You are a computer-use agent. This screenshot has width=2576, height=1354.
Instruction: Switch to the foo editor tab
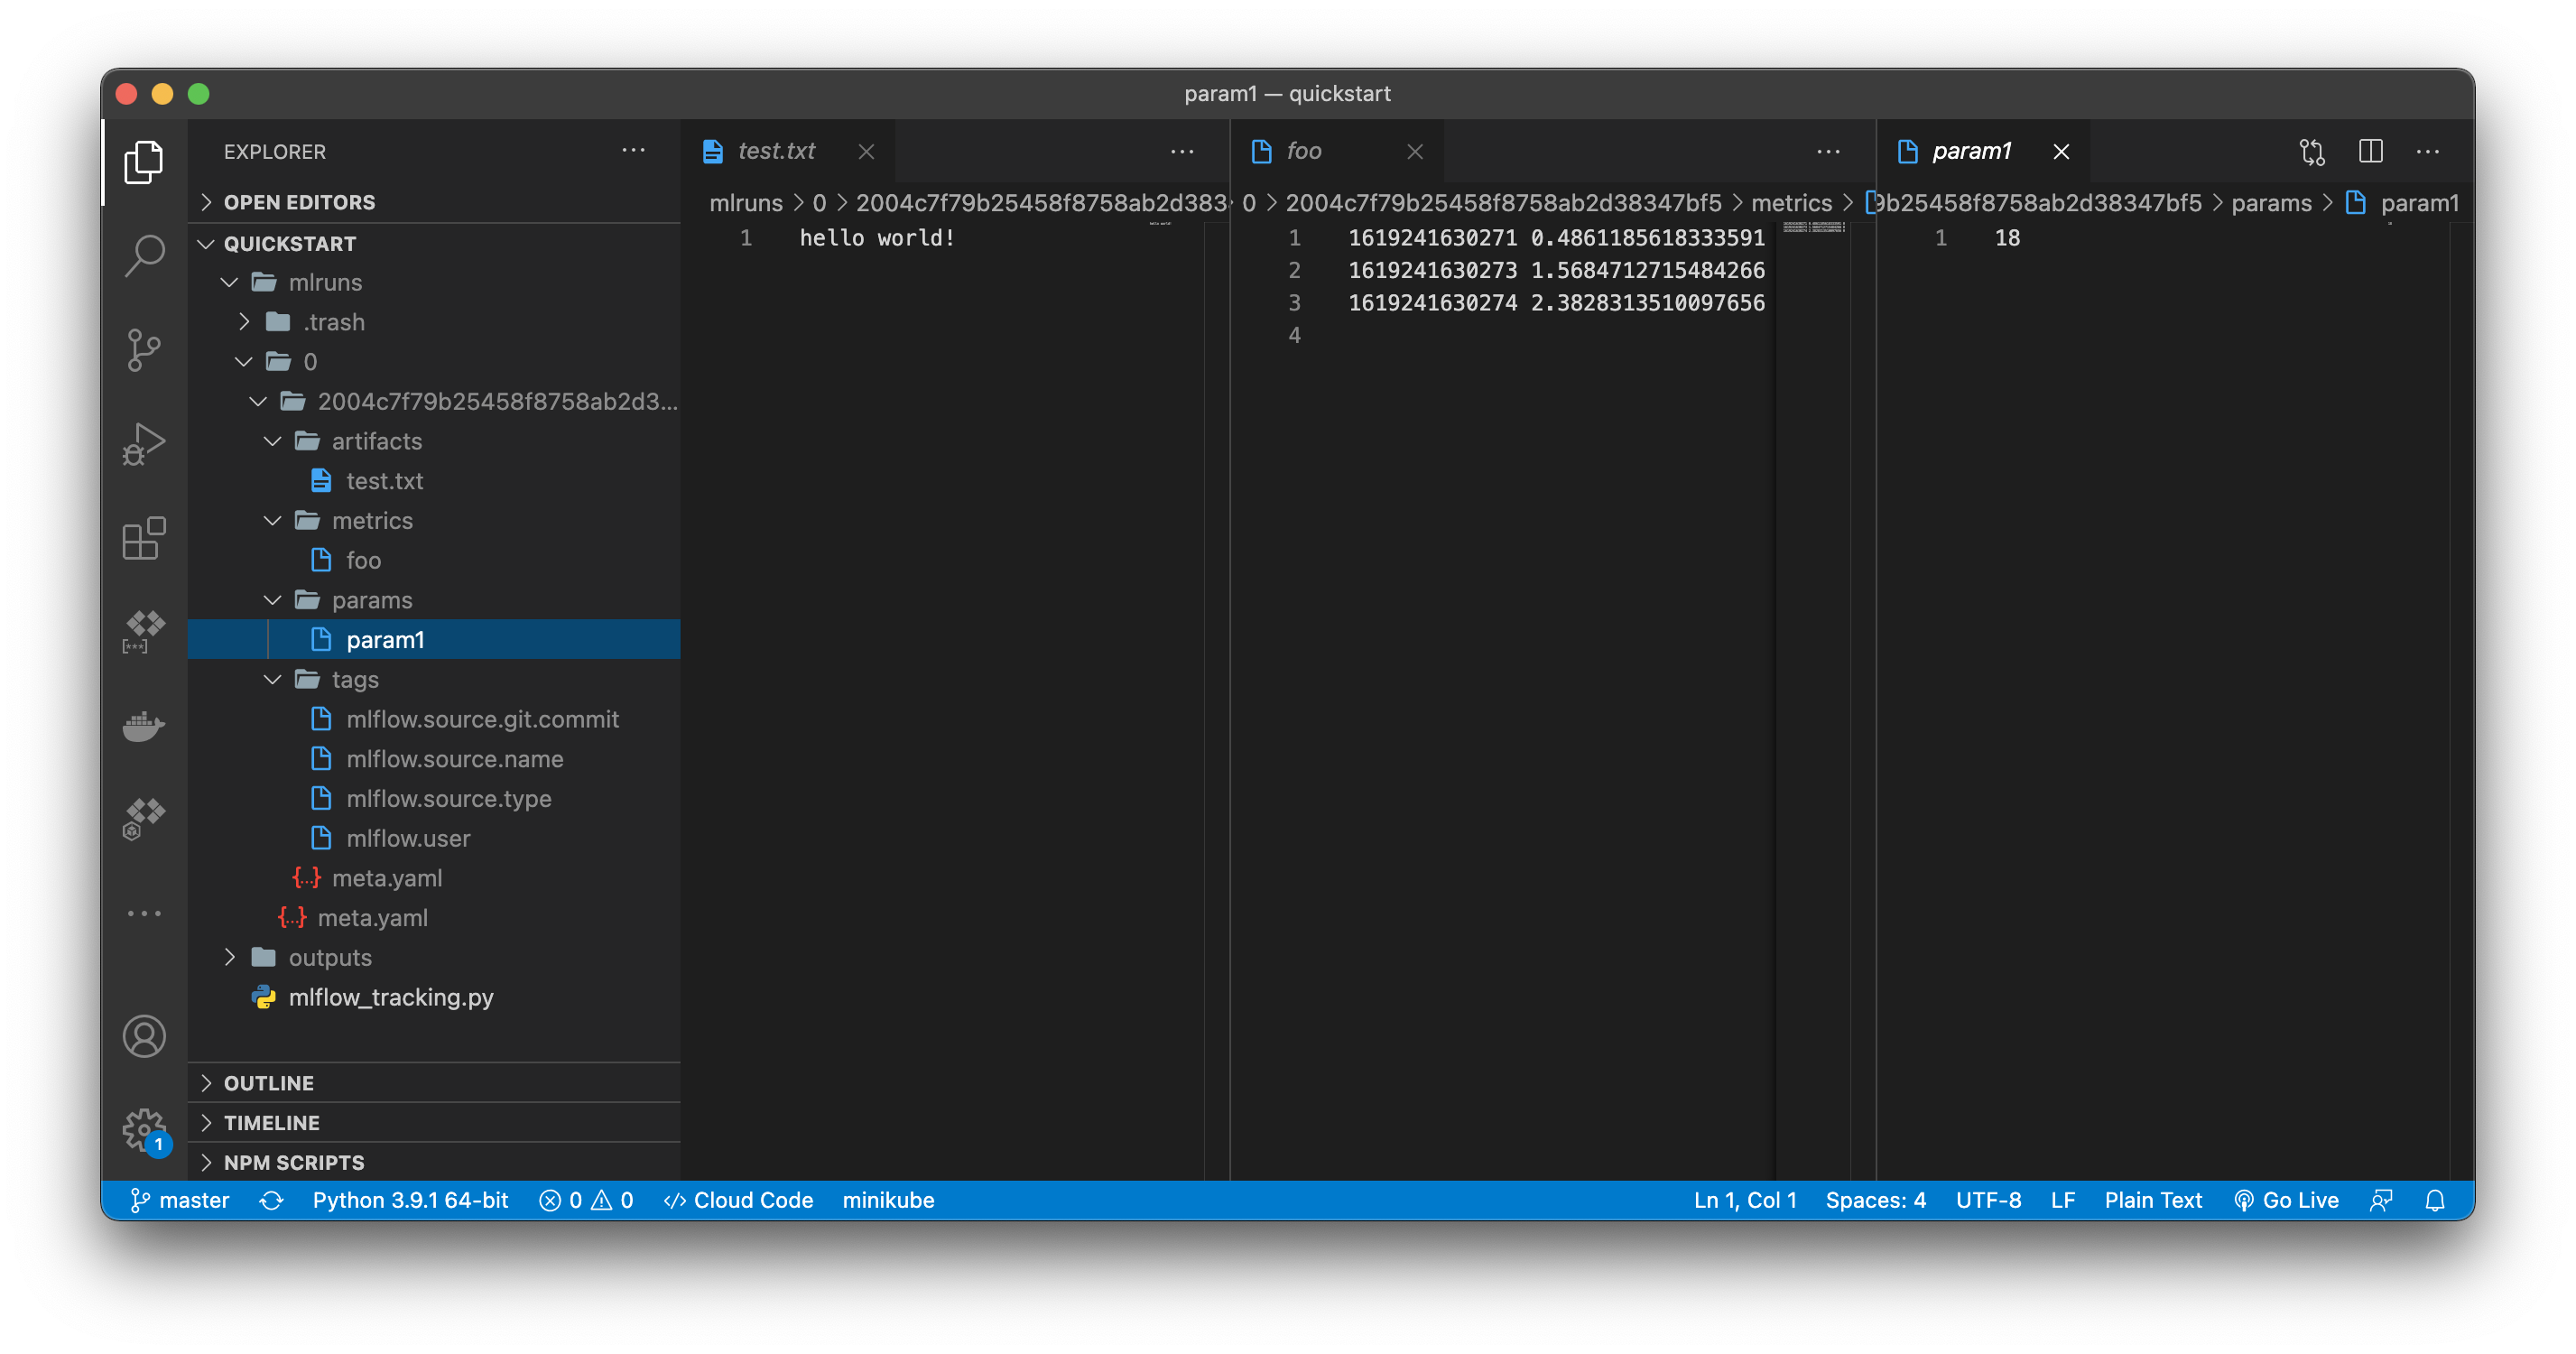tap(1303, 151)
